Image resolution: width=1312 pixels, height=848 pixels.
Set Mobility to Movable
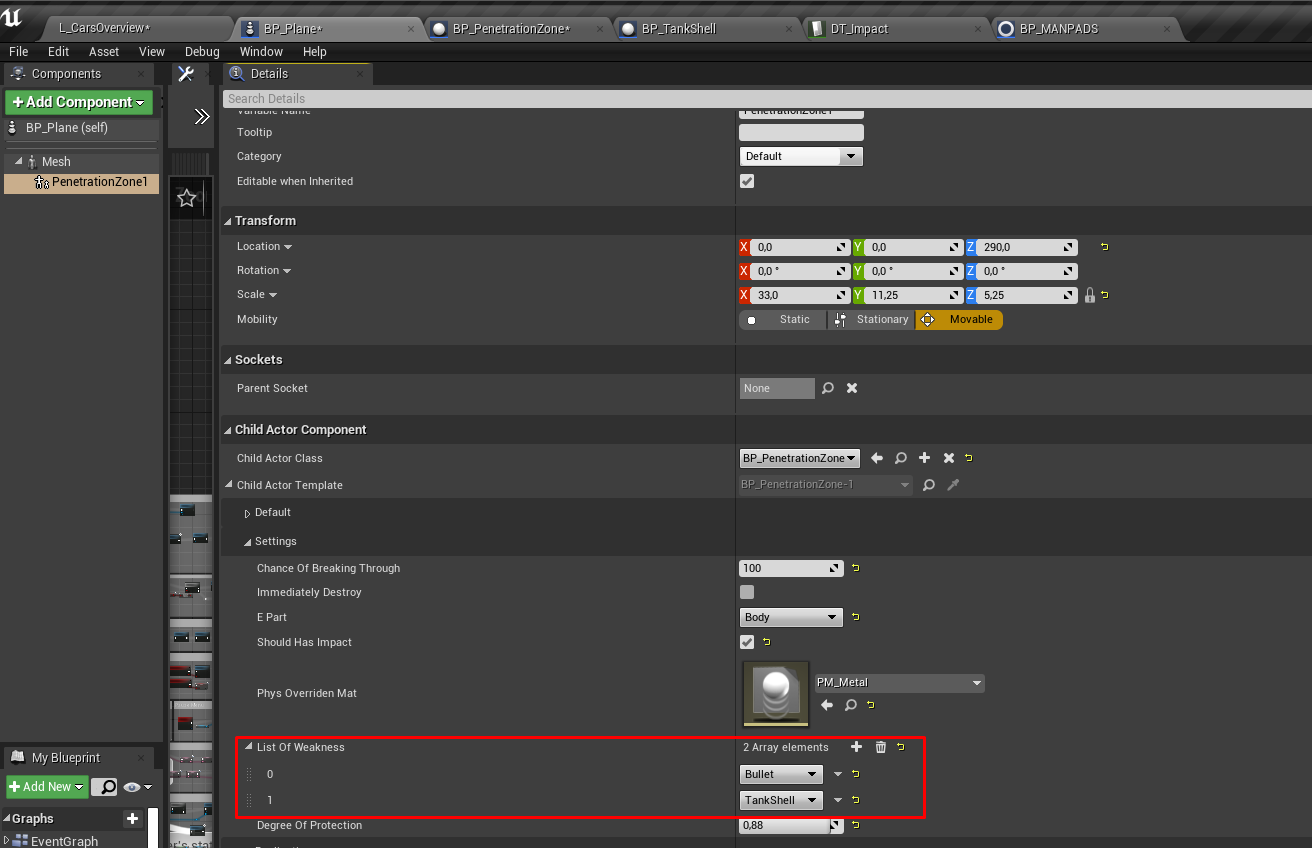point(959,320)
